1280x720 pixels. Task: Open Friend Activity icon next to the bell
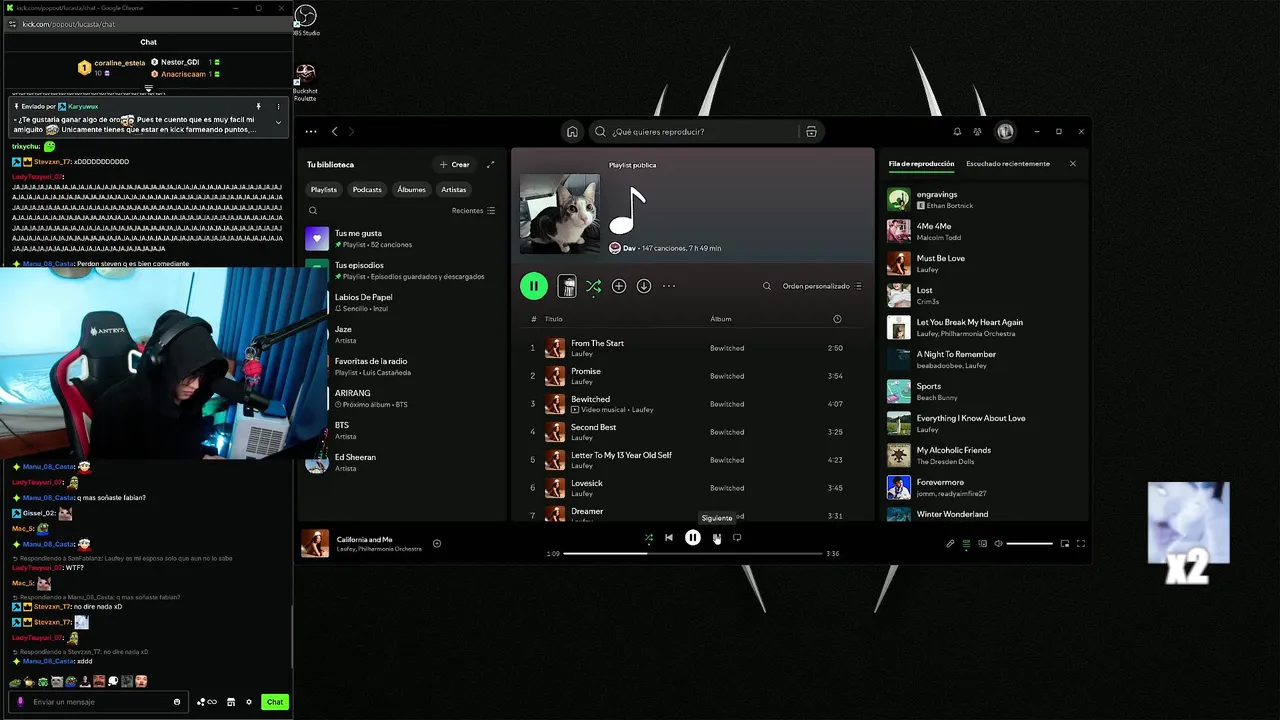(977, 131)
